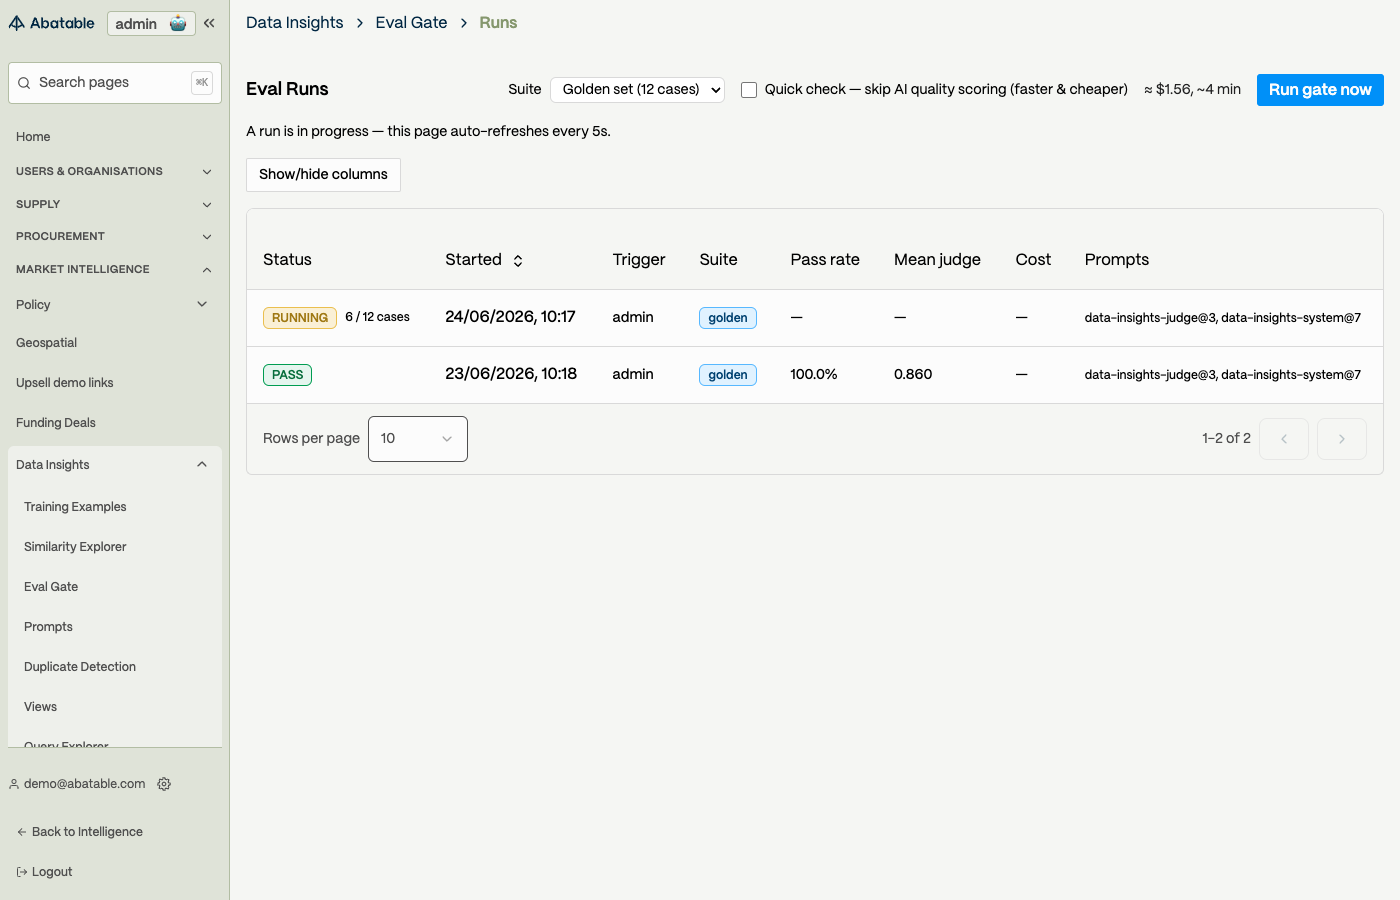This screenshot has height=900, width=1400.
Task: Click the admin robot avatar icon
Action: tap(178, 24)
